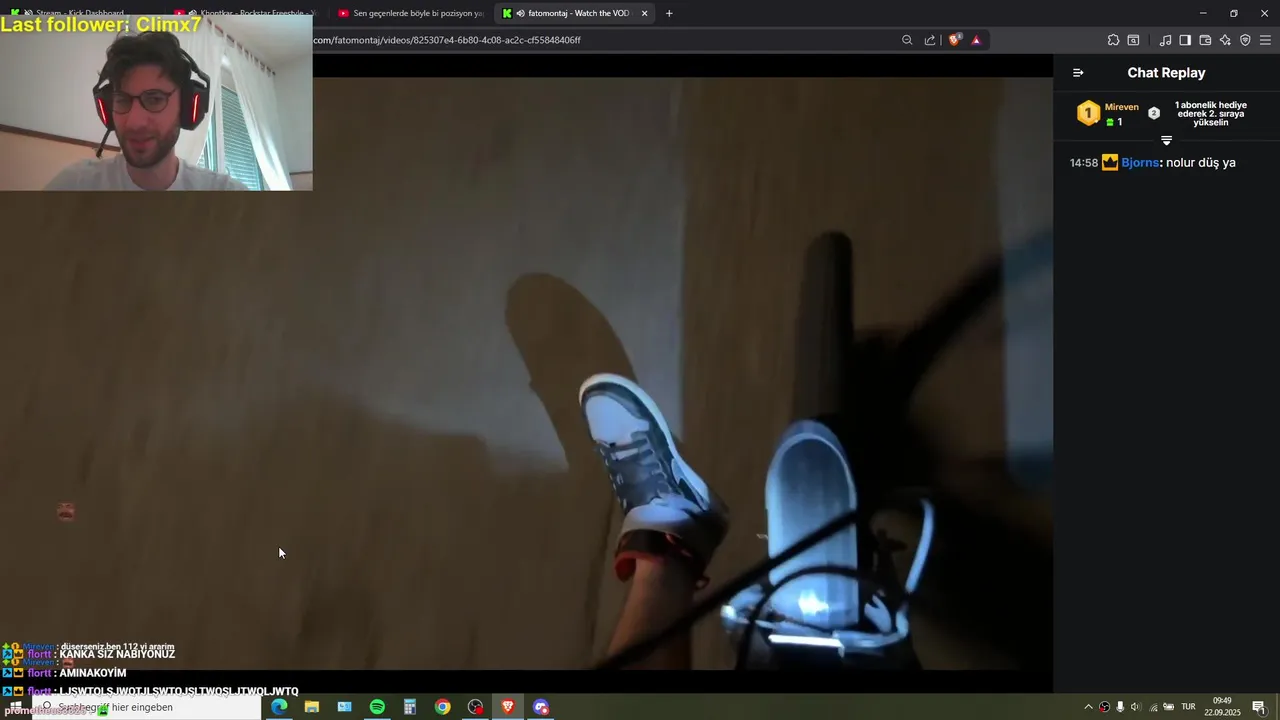The image size is (1280, 720).
Task: Open the clock showing 09:49 date flyout
Action: 1222,707
